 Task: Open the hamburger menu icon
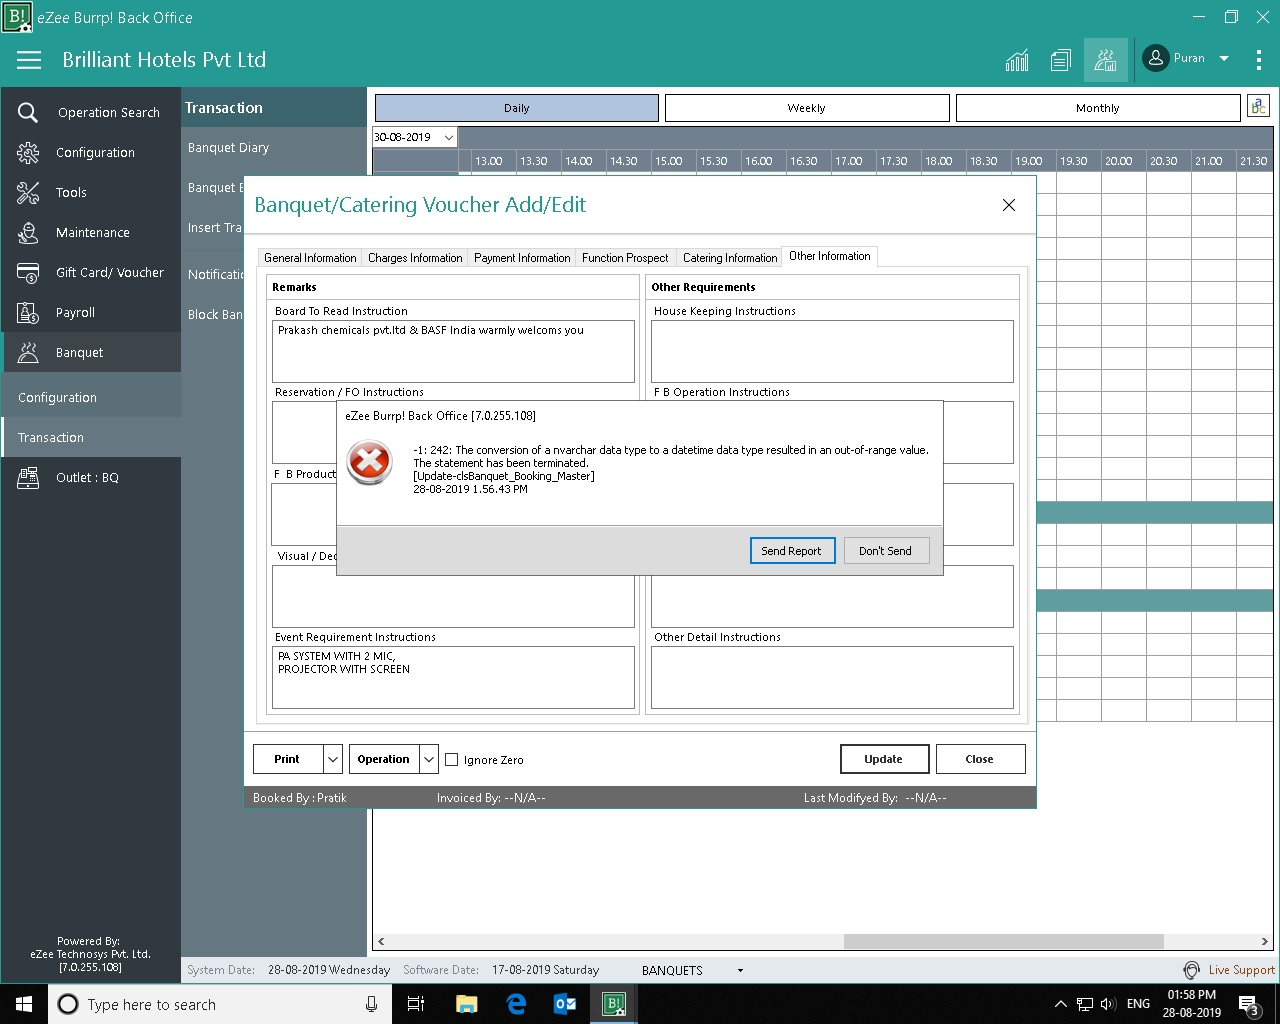click(29, 60)
